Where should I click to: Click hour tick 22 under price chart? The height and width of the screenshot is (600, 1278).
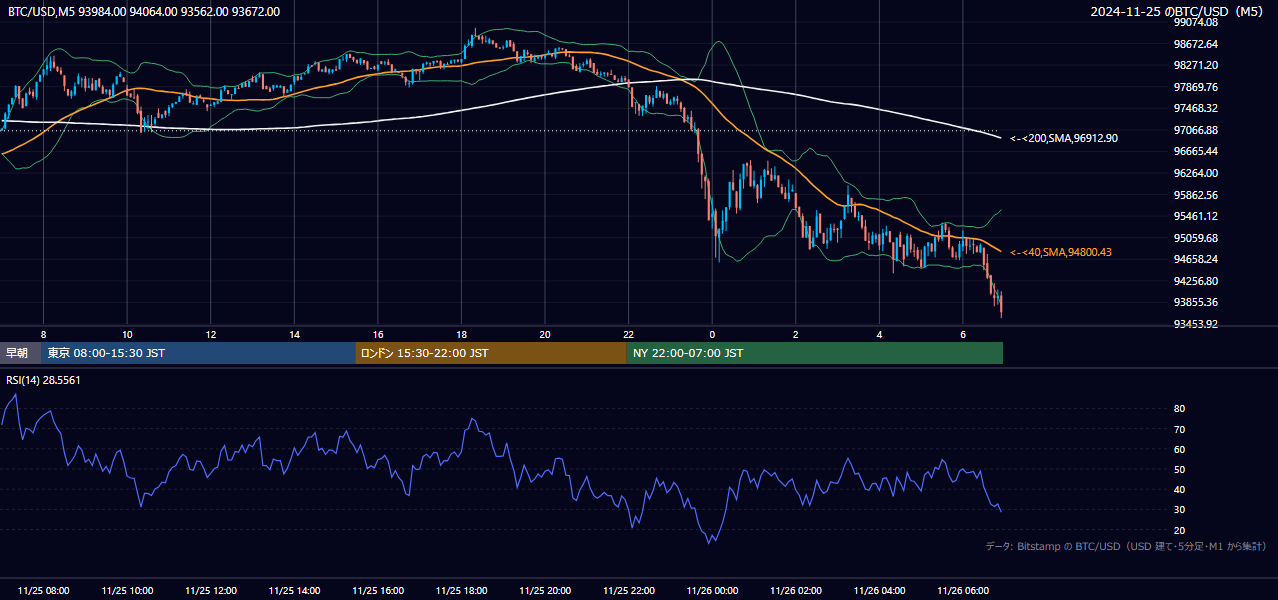tap(629, 334)
